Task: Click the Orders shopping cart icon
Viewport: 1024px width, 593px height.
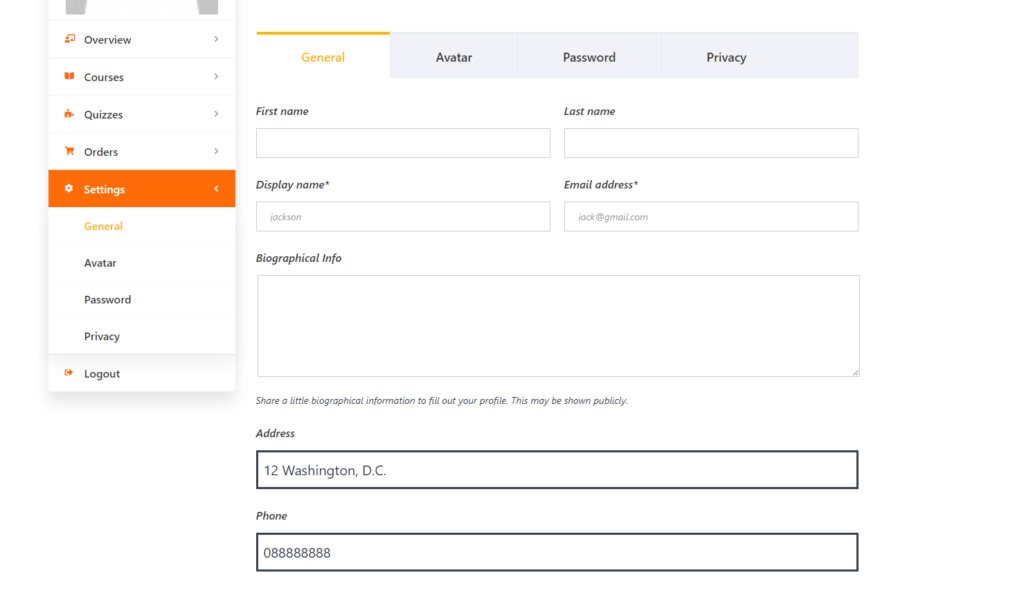Action: pyautogui.click(x=69, y=151)
